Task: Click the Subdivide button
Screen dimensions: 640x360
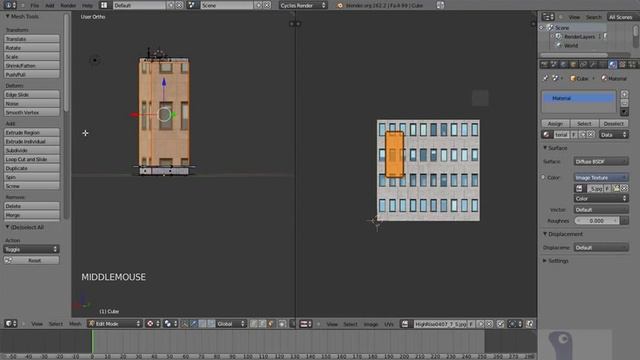Action: 31,150
